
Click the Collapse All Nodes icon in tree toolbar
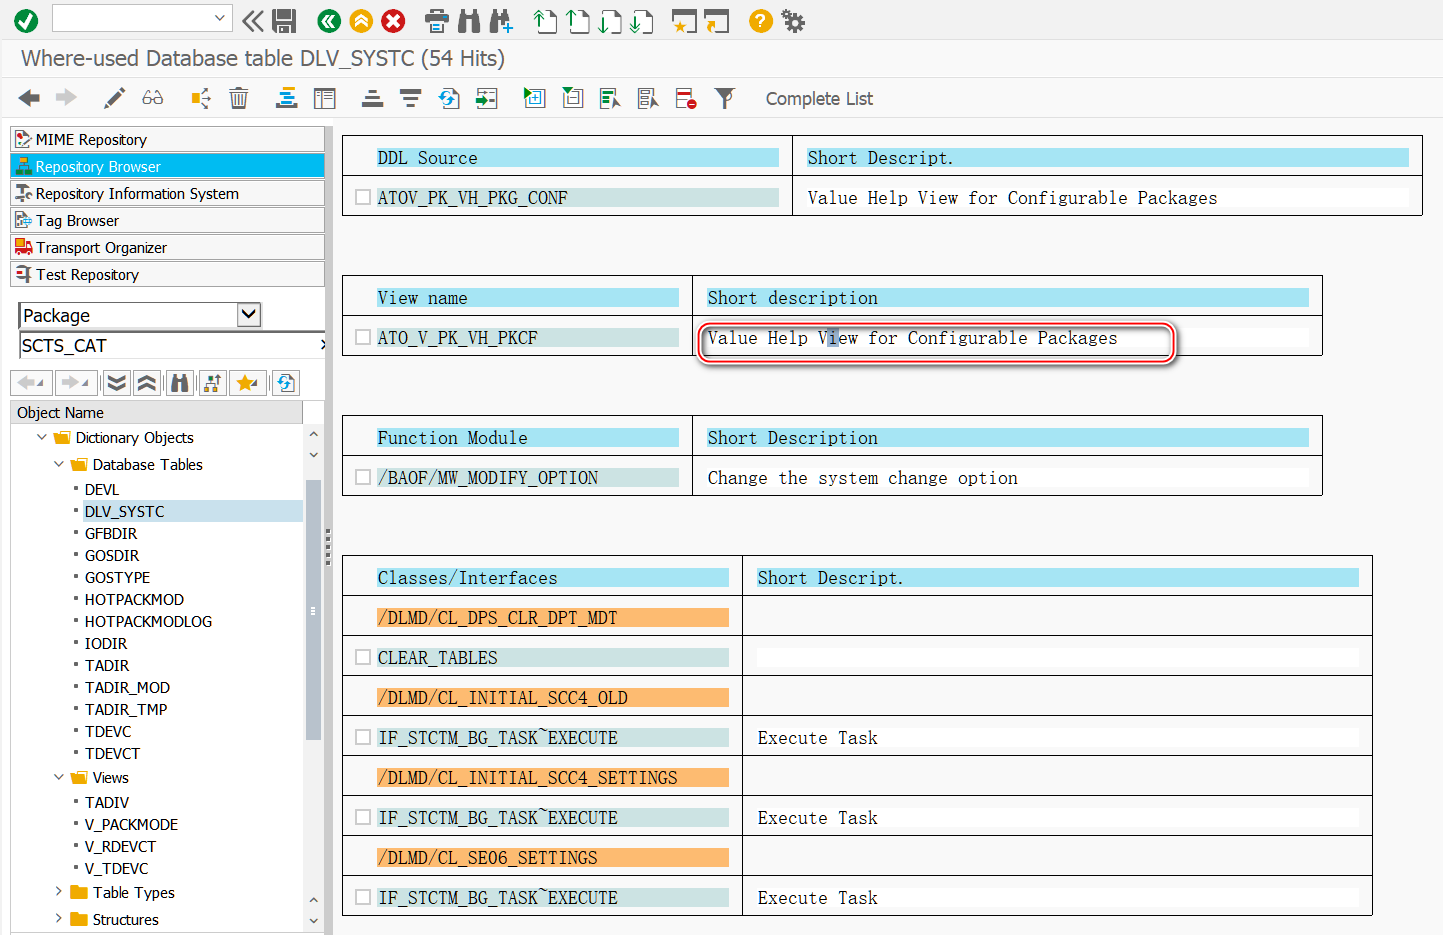click(147, 383)
